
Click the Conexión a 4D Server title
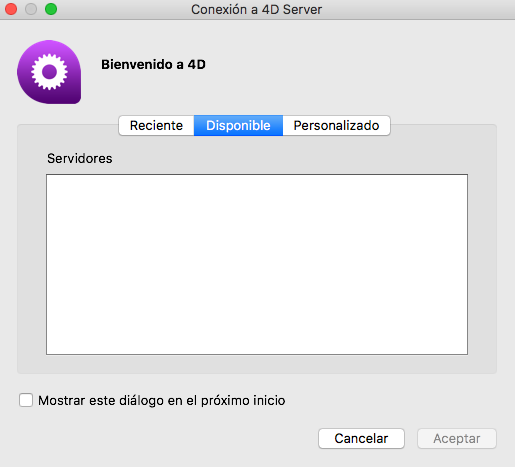click(x=257, y=9)
